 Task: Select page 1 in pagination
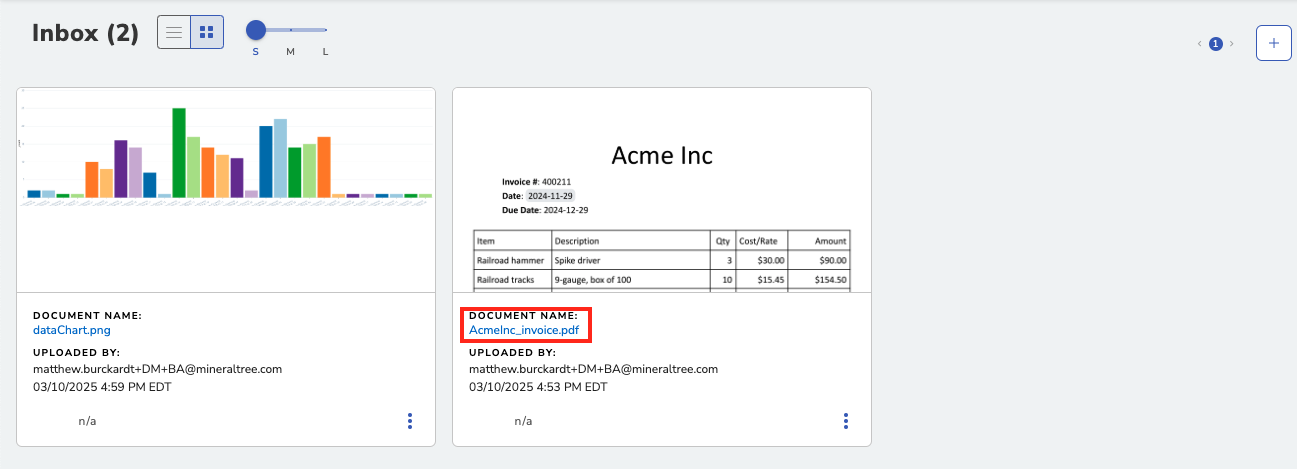[1216, 44]
